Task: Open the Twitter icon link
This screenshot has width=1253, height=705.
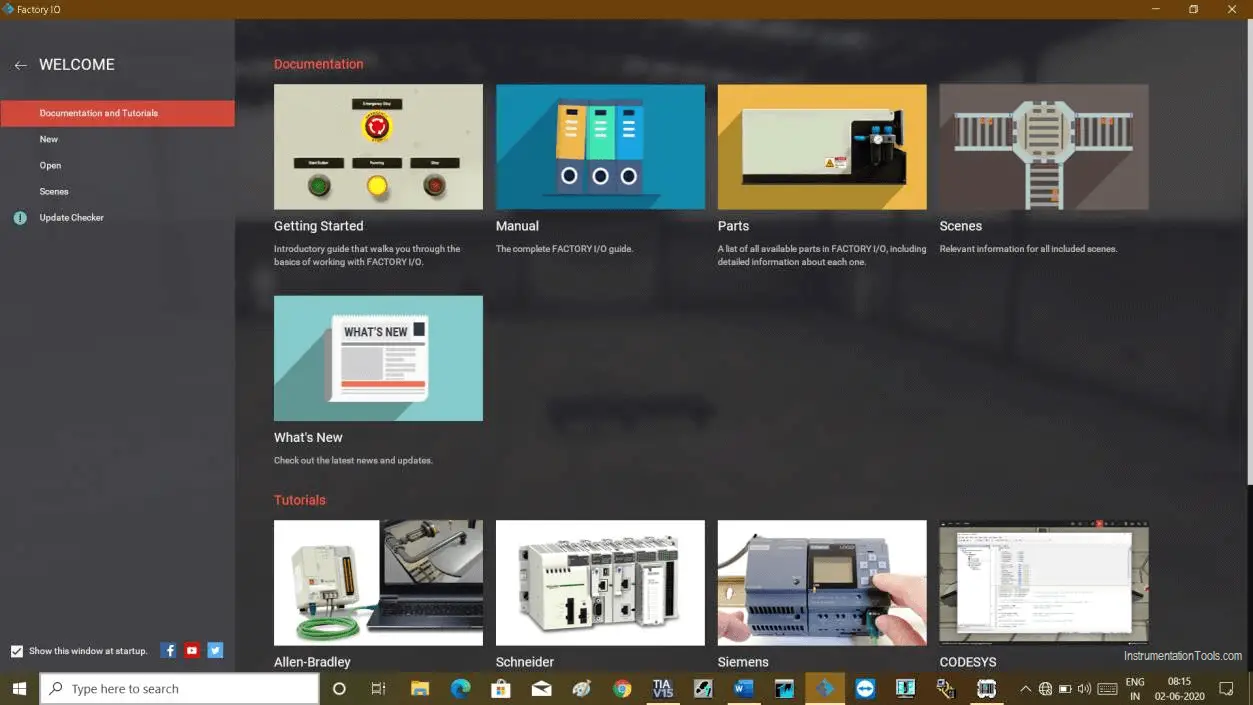Action: point(215,650)
